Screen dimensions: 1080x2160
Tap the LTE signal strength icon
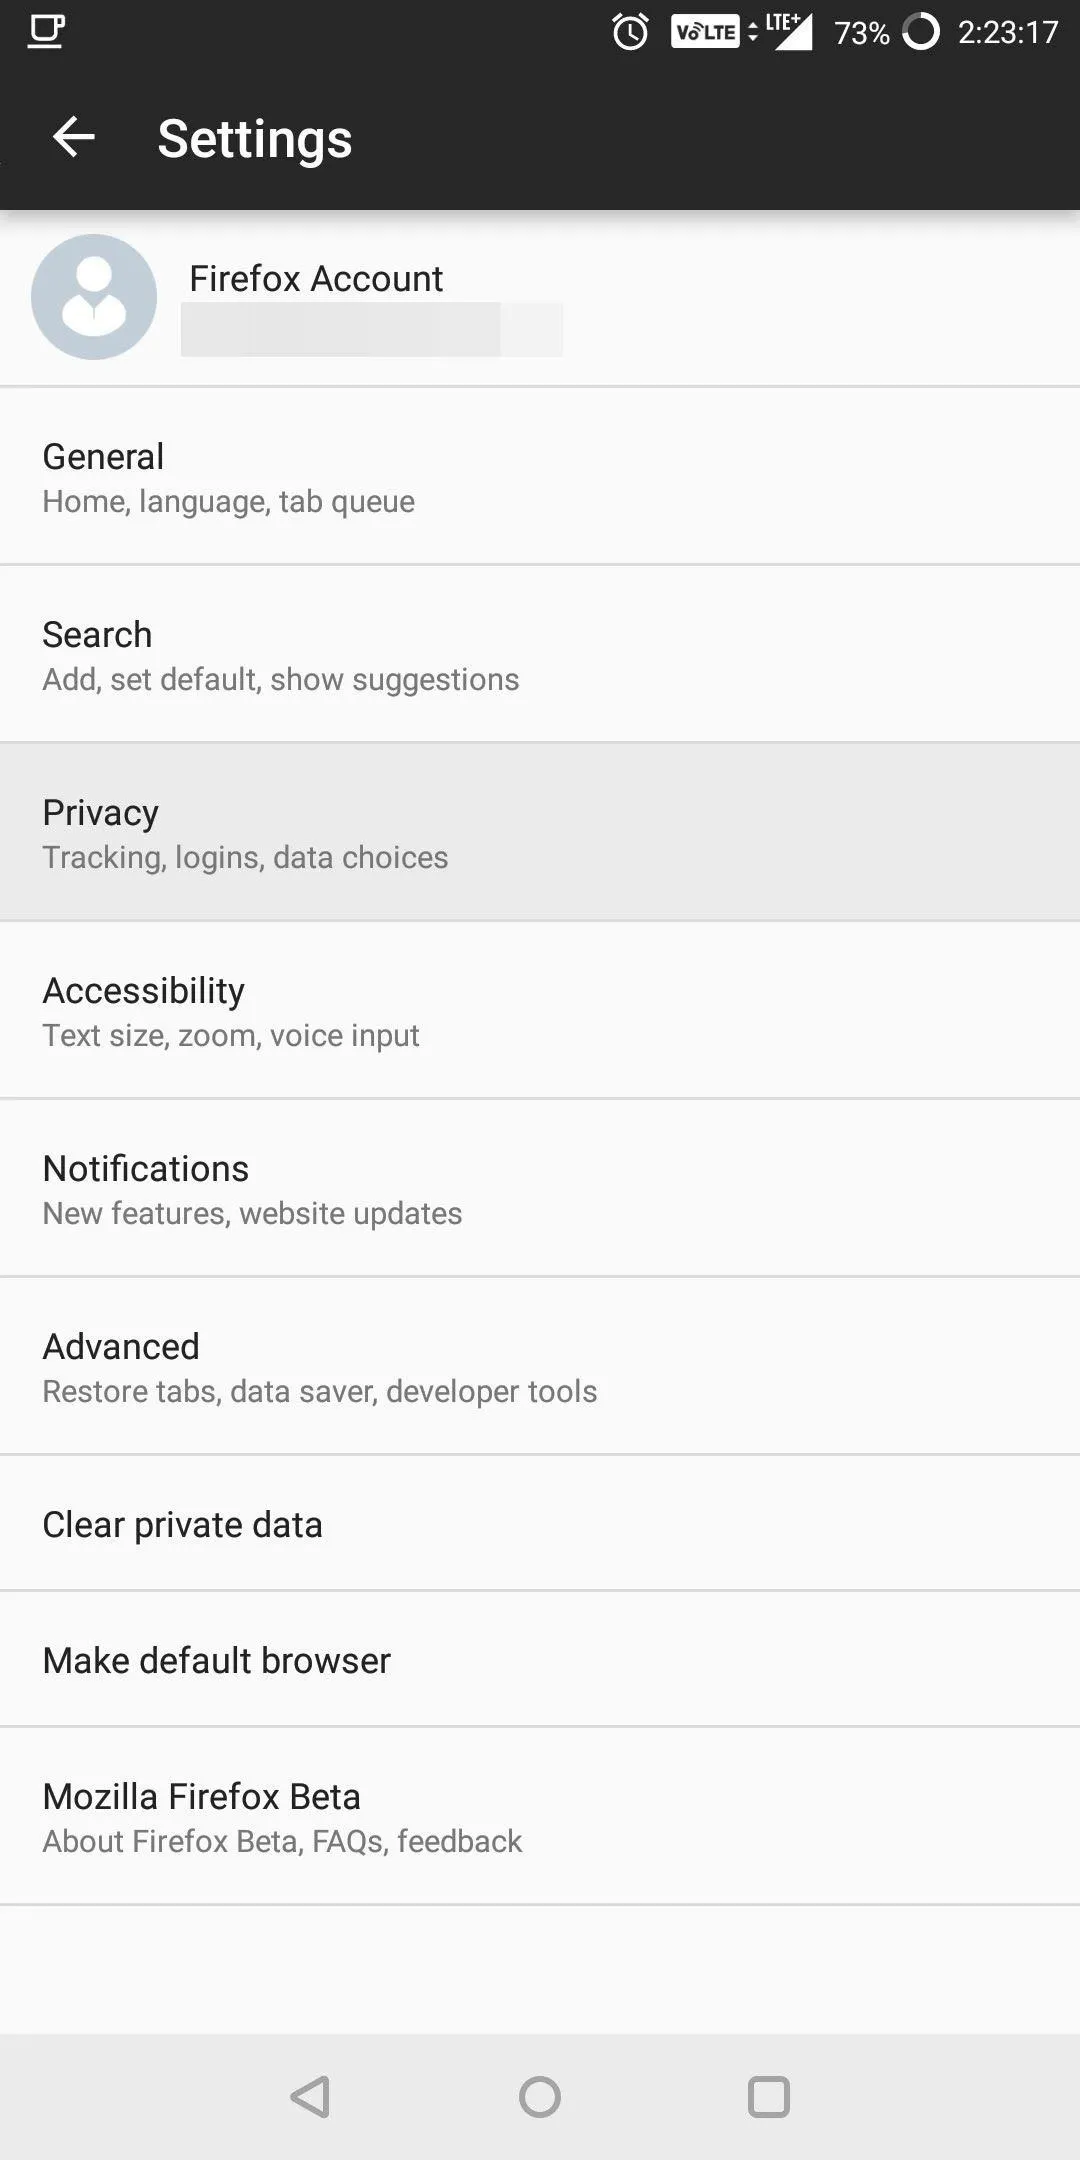(789, 32)
